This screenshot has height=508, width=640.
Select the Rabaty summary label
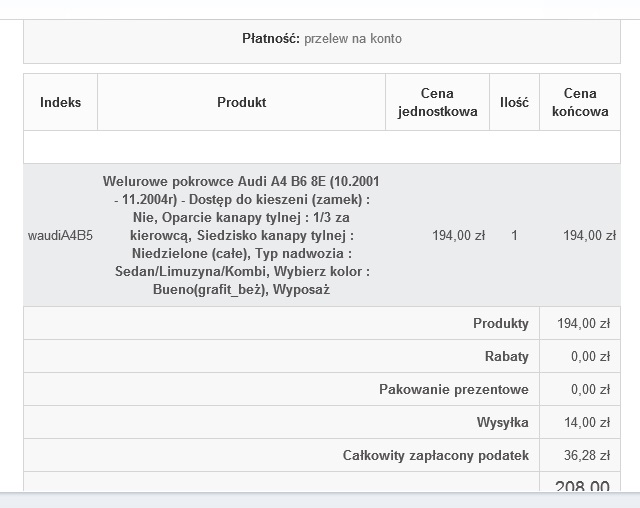coord(507,357)
